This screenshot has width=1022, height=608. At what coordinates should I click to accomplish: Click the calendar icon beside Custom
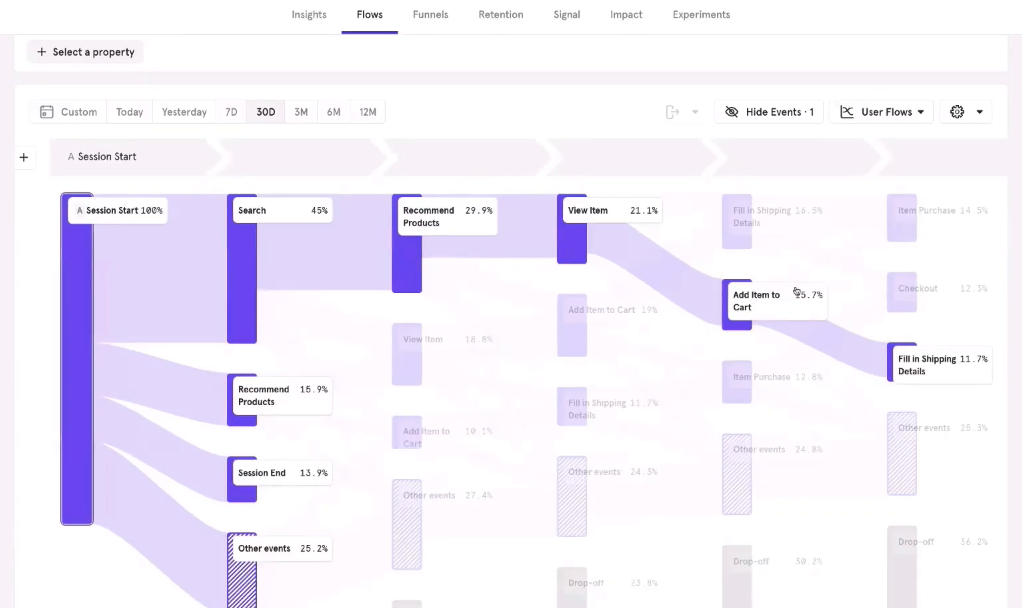46,112
